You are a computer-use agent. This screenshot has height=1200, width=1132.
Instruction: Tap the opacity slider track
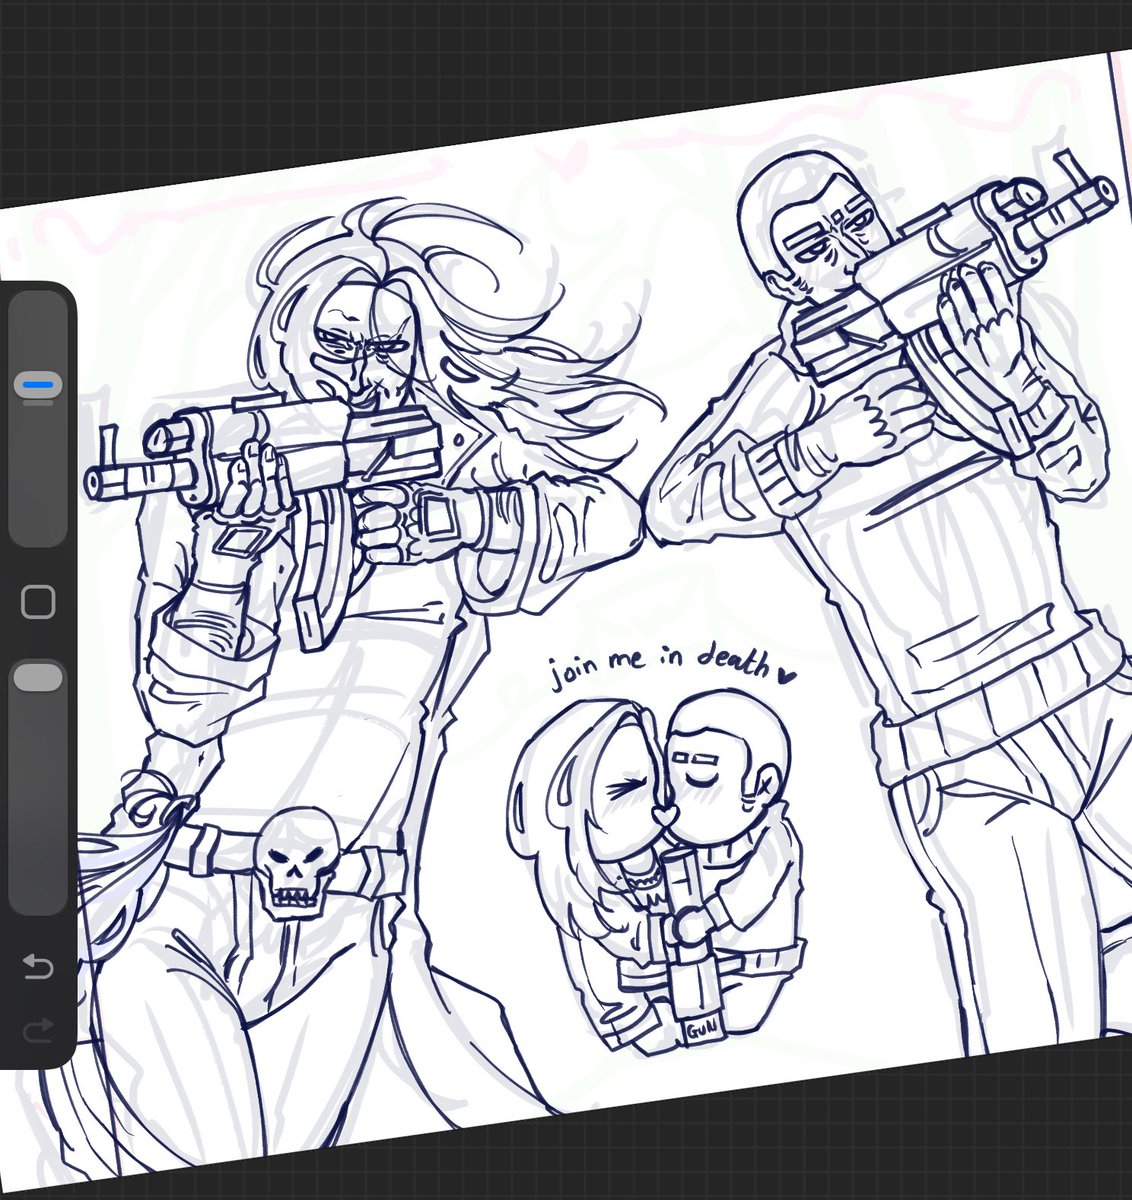tap(36, 800)
